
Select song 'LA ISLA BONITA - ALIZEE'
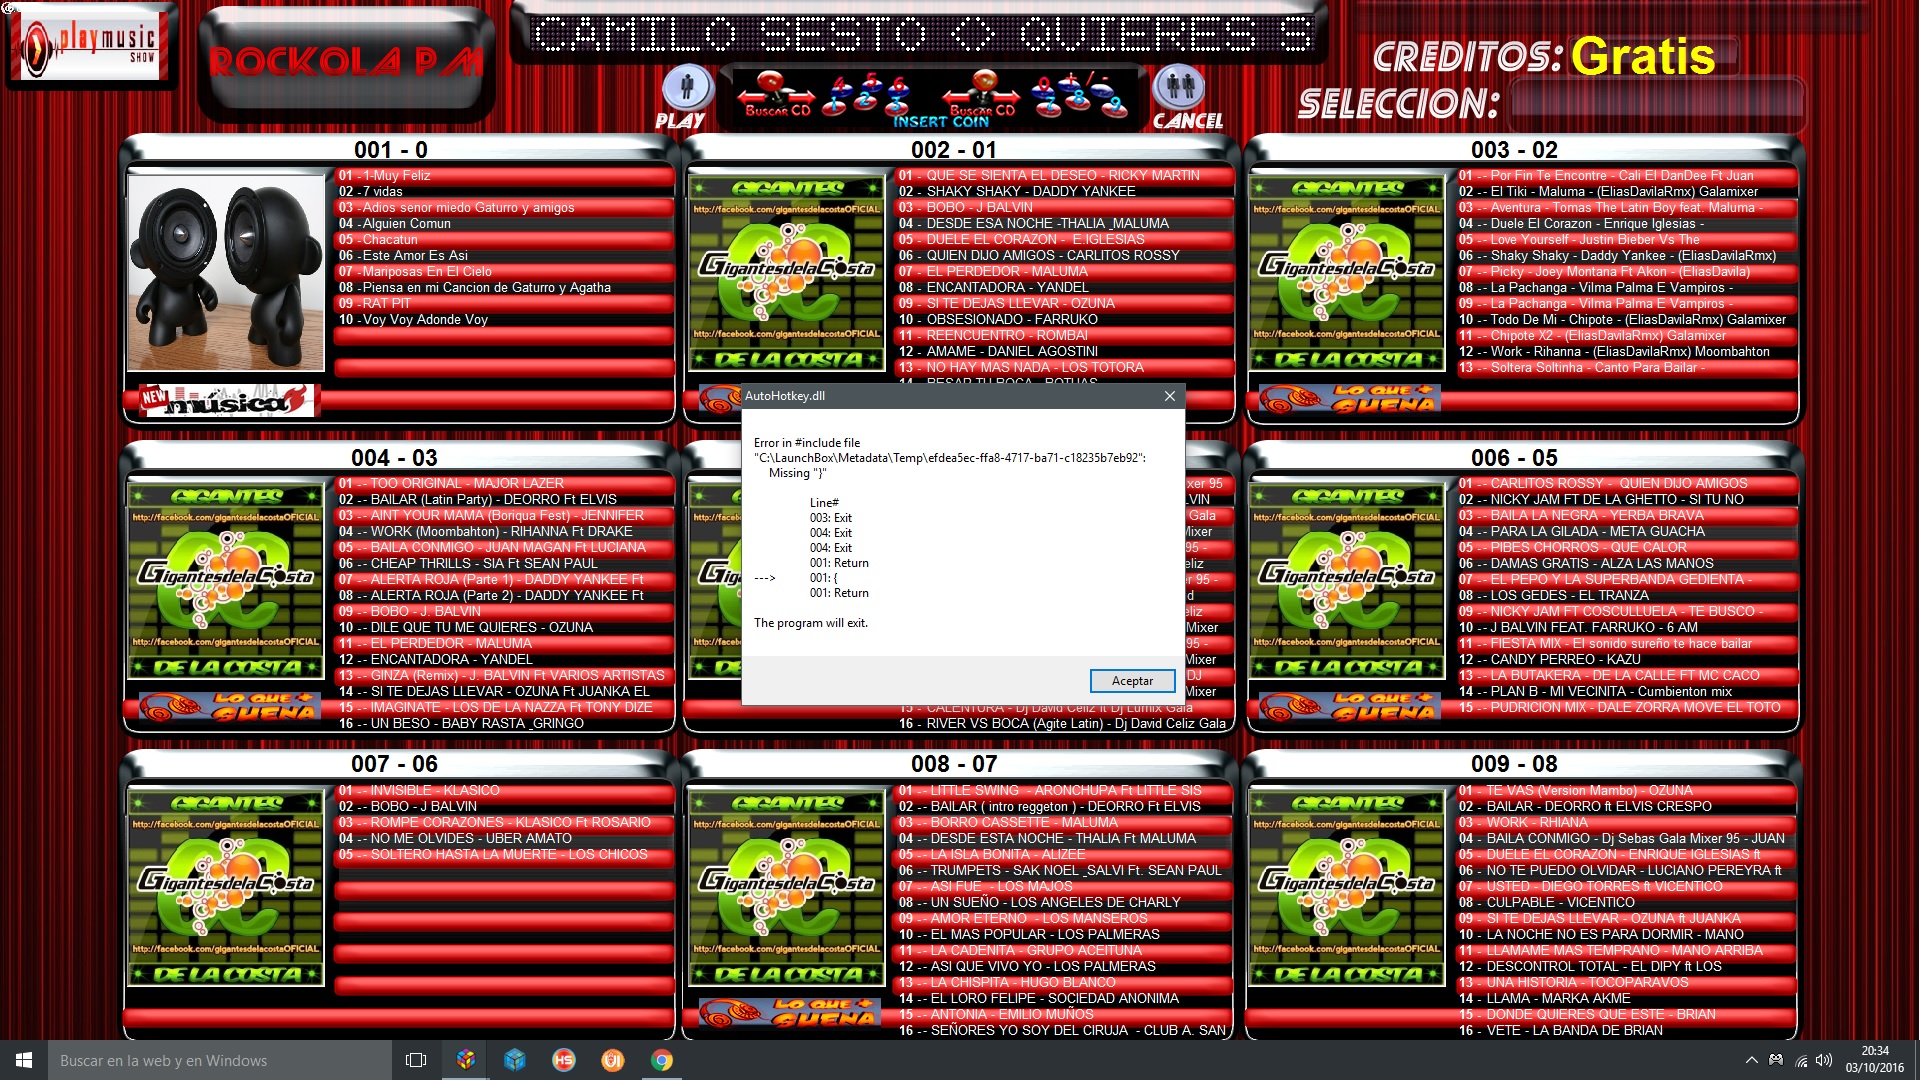tap(1063, 854)
